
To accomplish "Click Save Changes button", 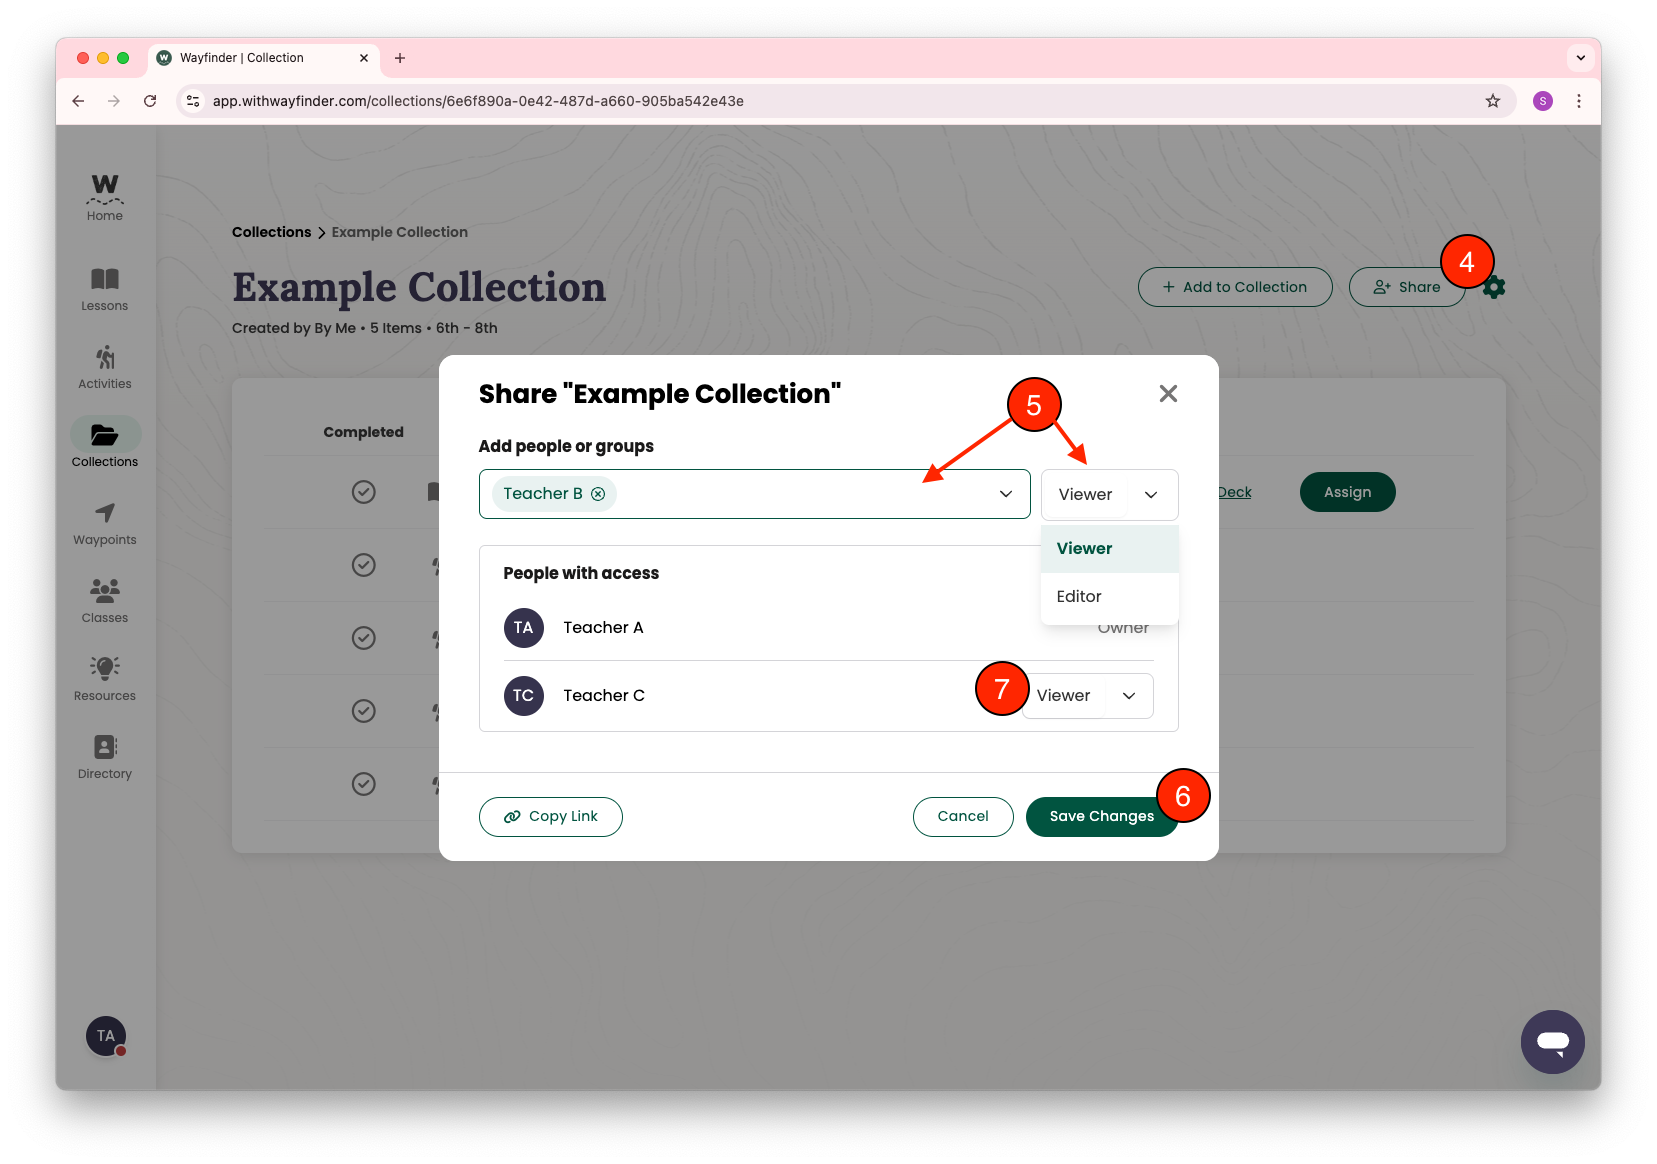I will click(x=1101, y=817).
